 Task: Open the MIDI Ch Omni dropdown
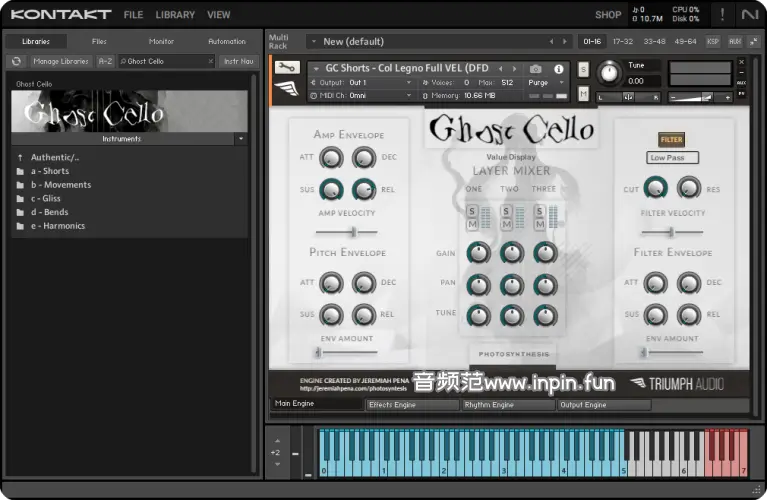[362, 95]
